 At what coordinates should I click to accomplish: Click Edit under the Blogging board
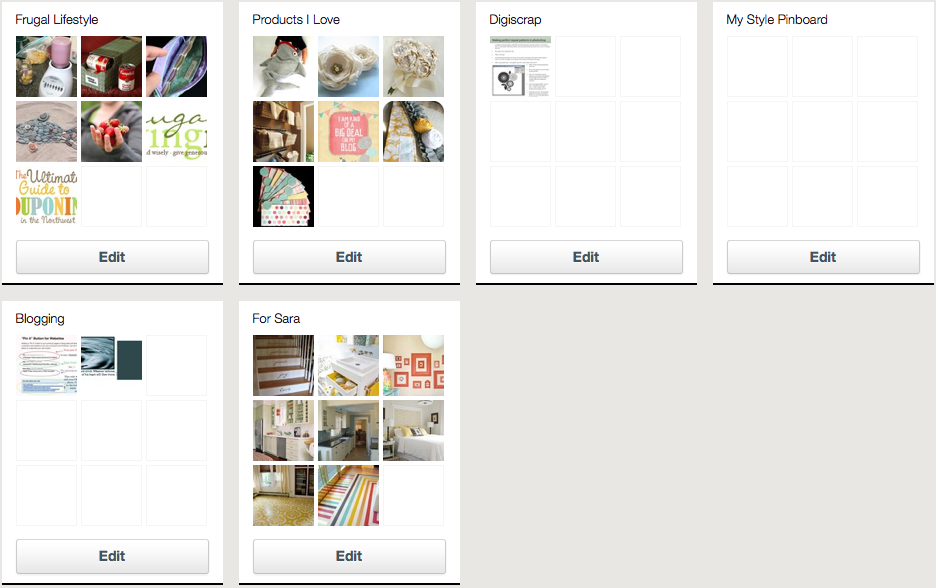click(x=112, y=556)
